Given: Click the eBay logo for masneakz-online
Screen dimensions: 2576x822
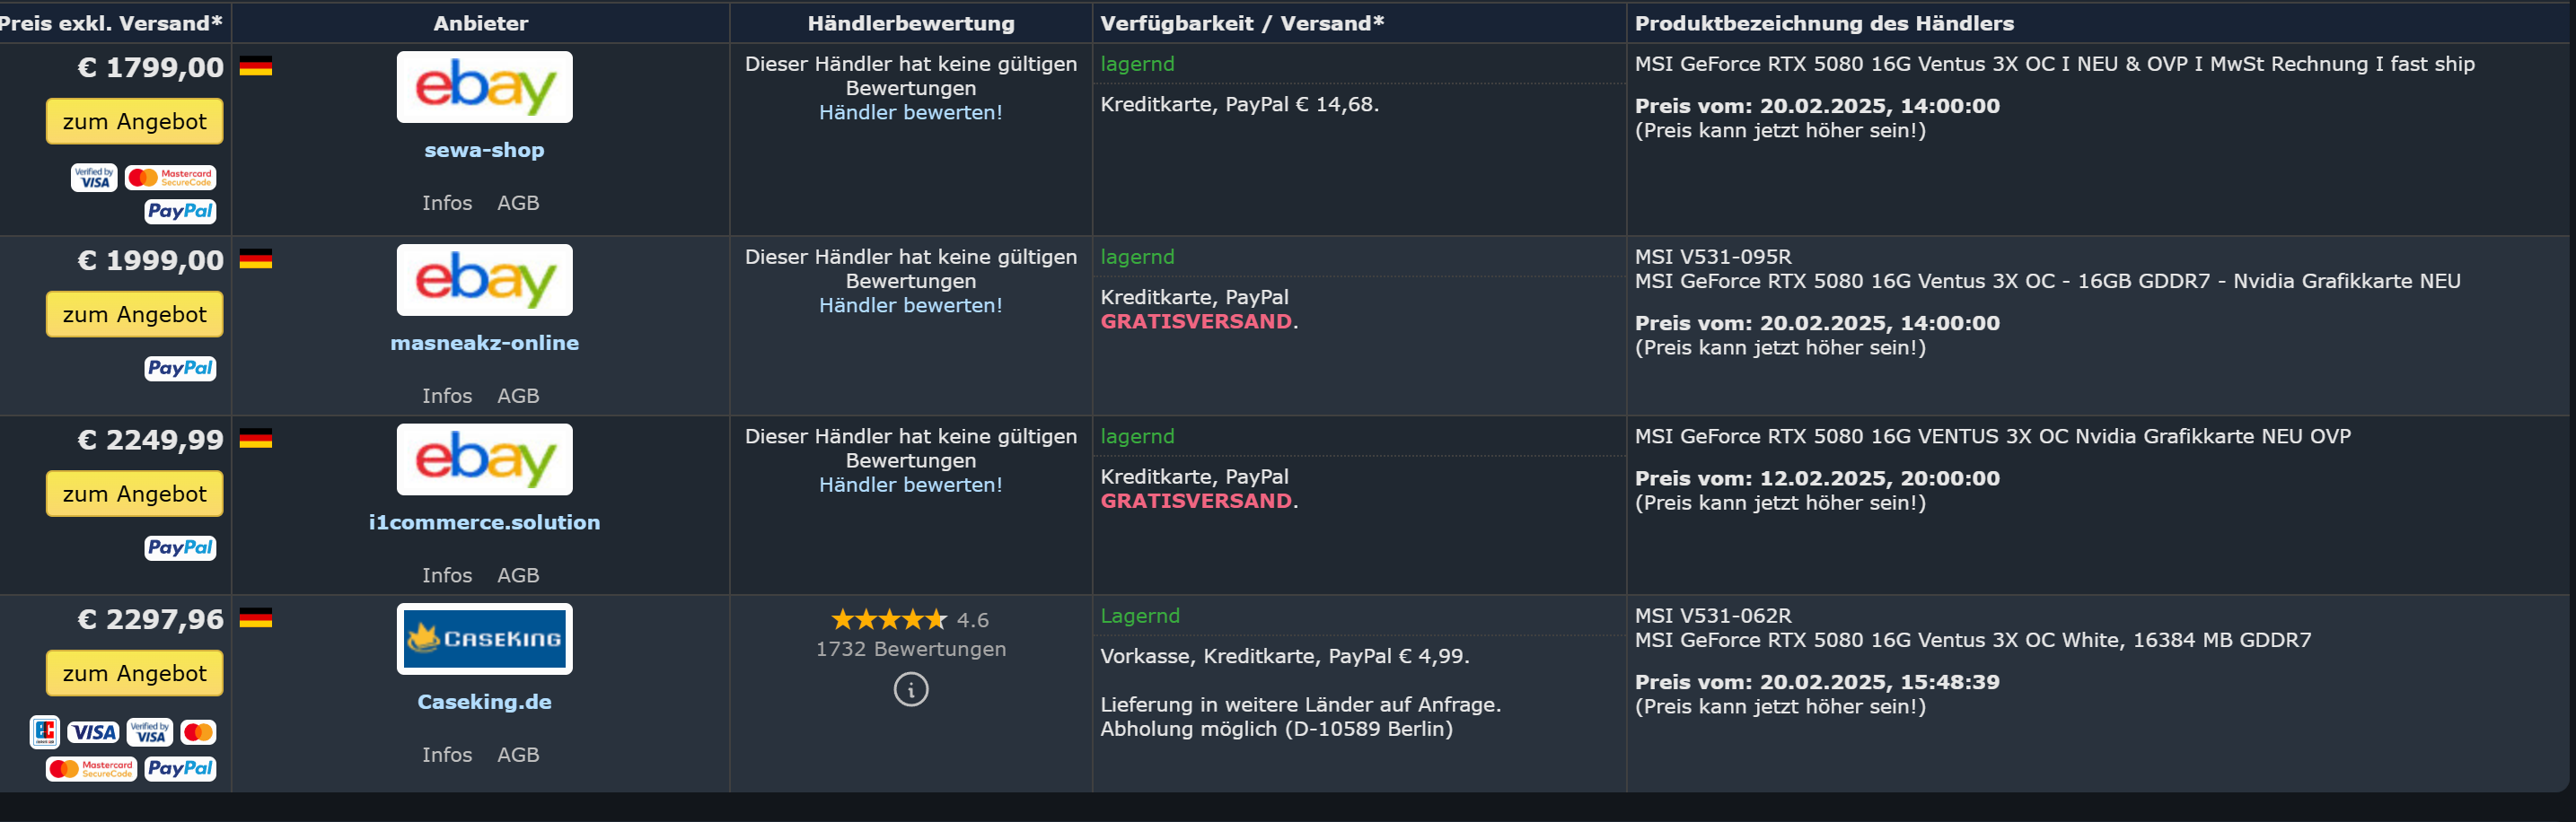Looking at the screenshot, I should 484,280.
